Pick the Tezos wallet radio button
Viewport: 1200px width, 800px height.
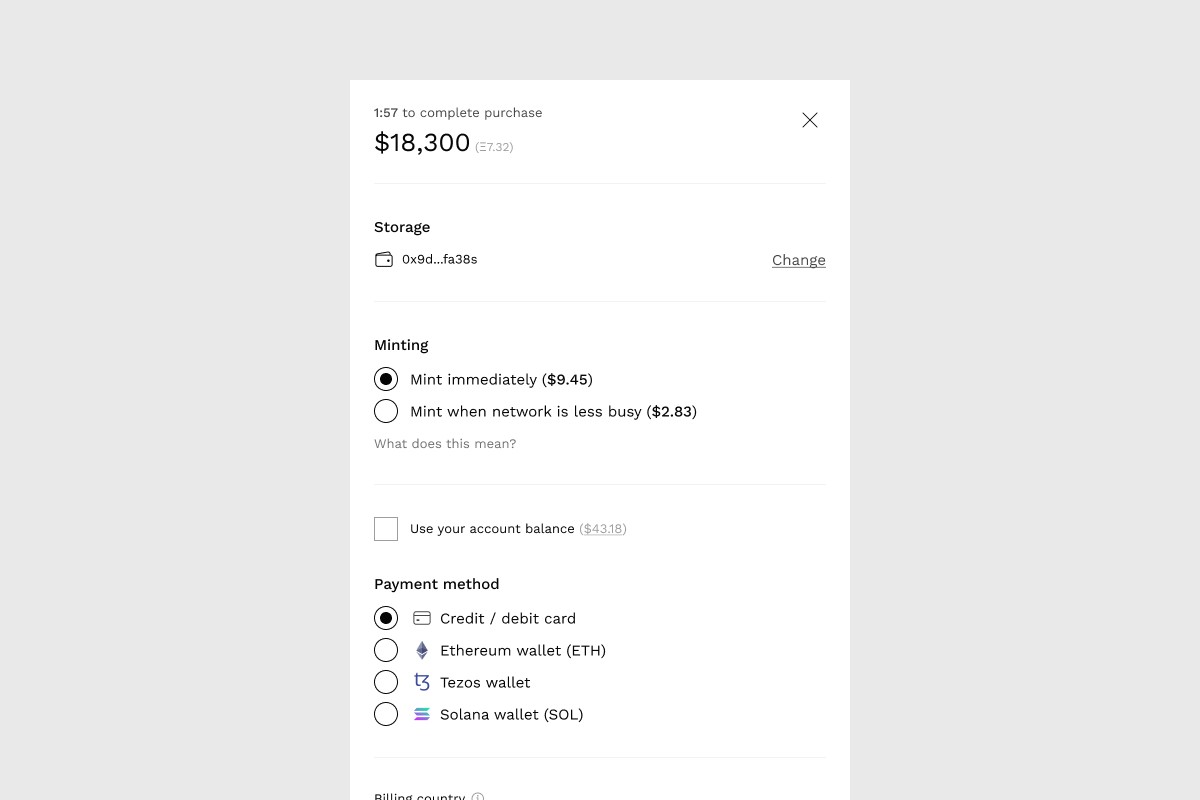386,682
